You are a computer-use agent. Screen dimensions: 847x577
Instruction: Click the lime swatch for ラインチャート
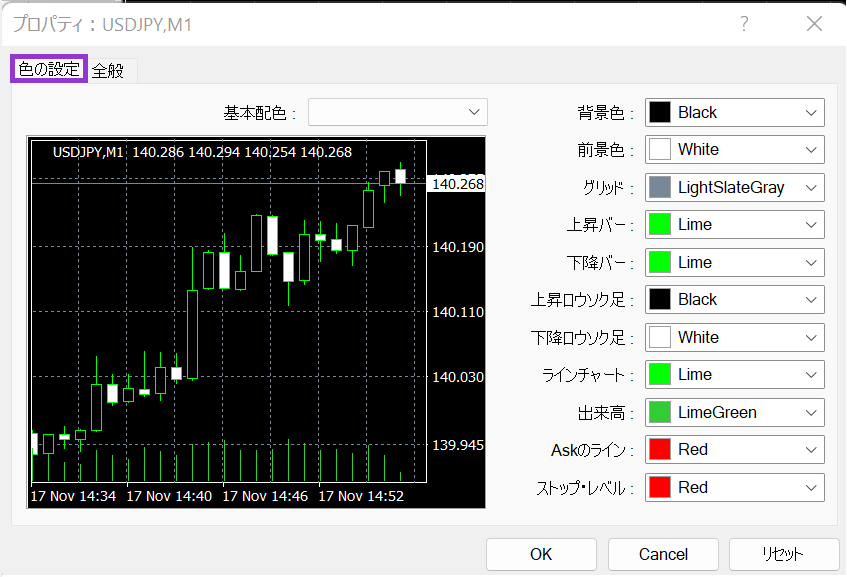[660, 374]
